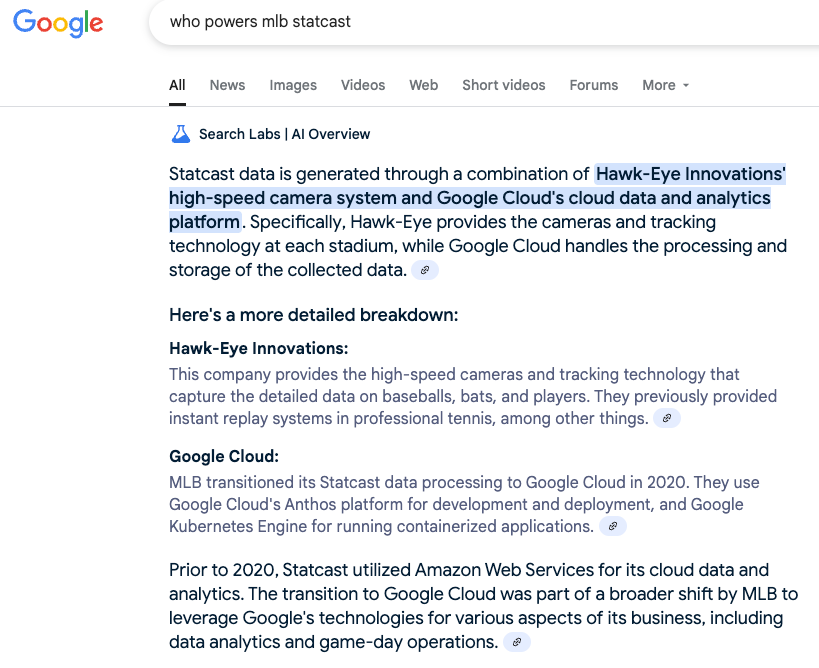819x668 pixels.
Task: Select the All results tab
Action: pos(177,85)
